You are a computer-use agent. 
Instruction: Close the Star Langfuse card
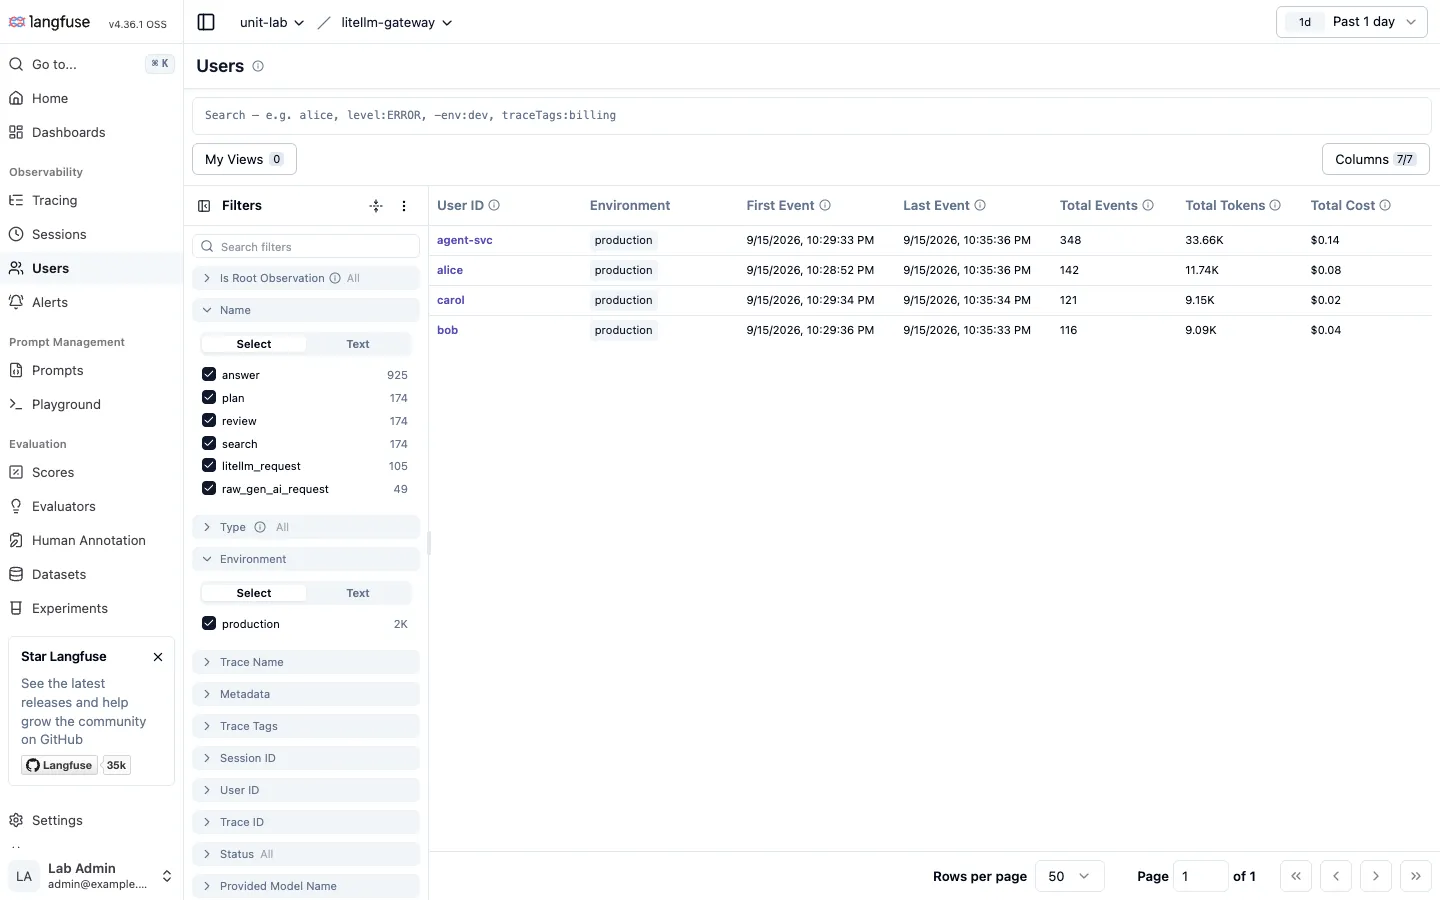[158, 657]
